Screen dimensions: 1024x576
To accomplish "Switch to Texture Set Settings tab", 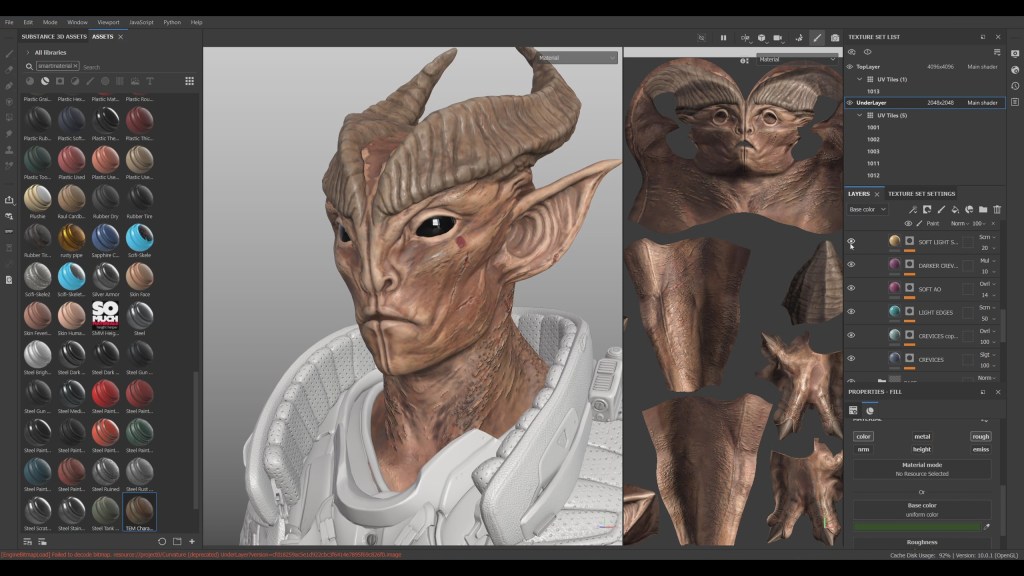I will coord(921,194).
